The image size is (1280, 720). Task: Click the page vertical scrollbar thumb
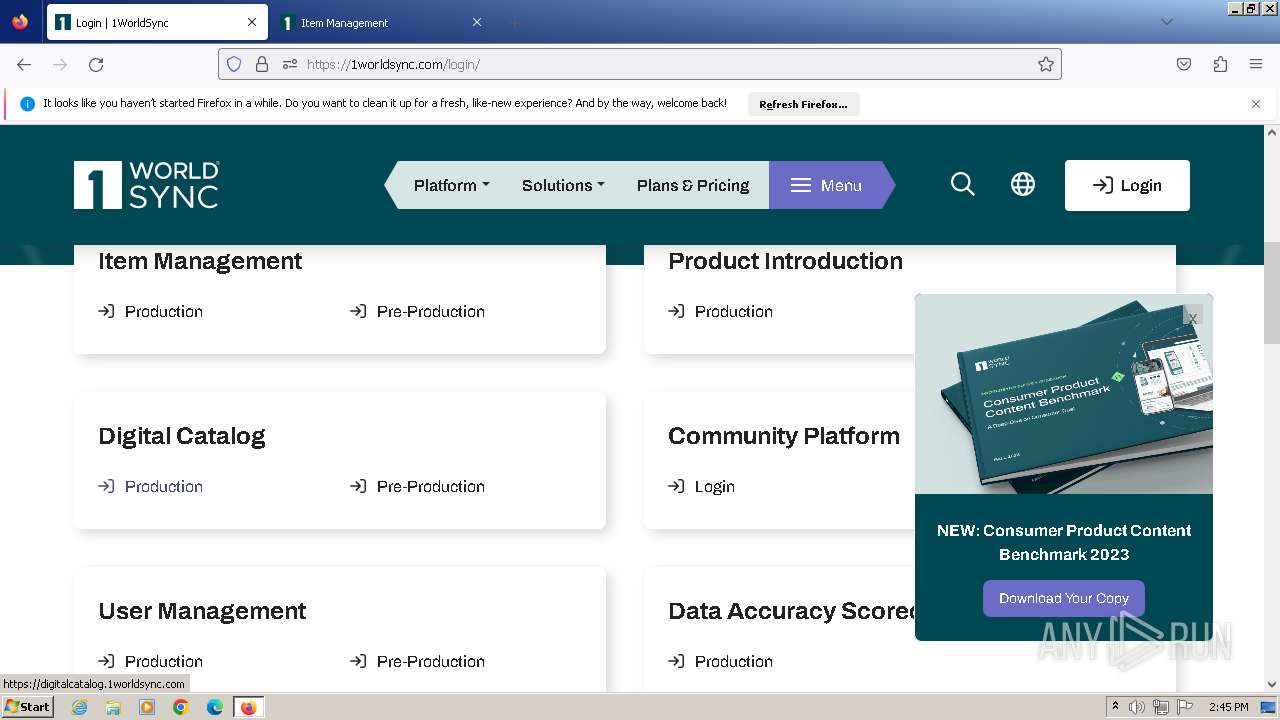pos(1272,292)
